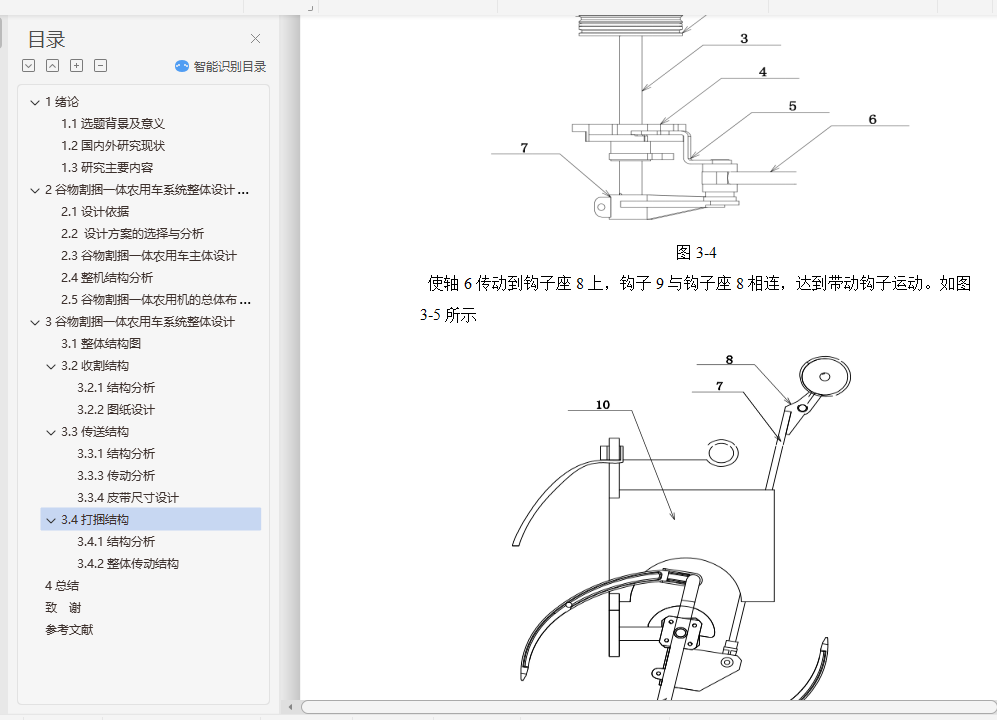Jump to 1.1 选题背景及意义
The image size is (997, 720).
click(113, 123)
